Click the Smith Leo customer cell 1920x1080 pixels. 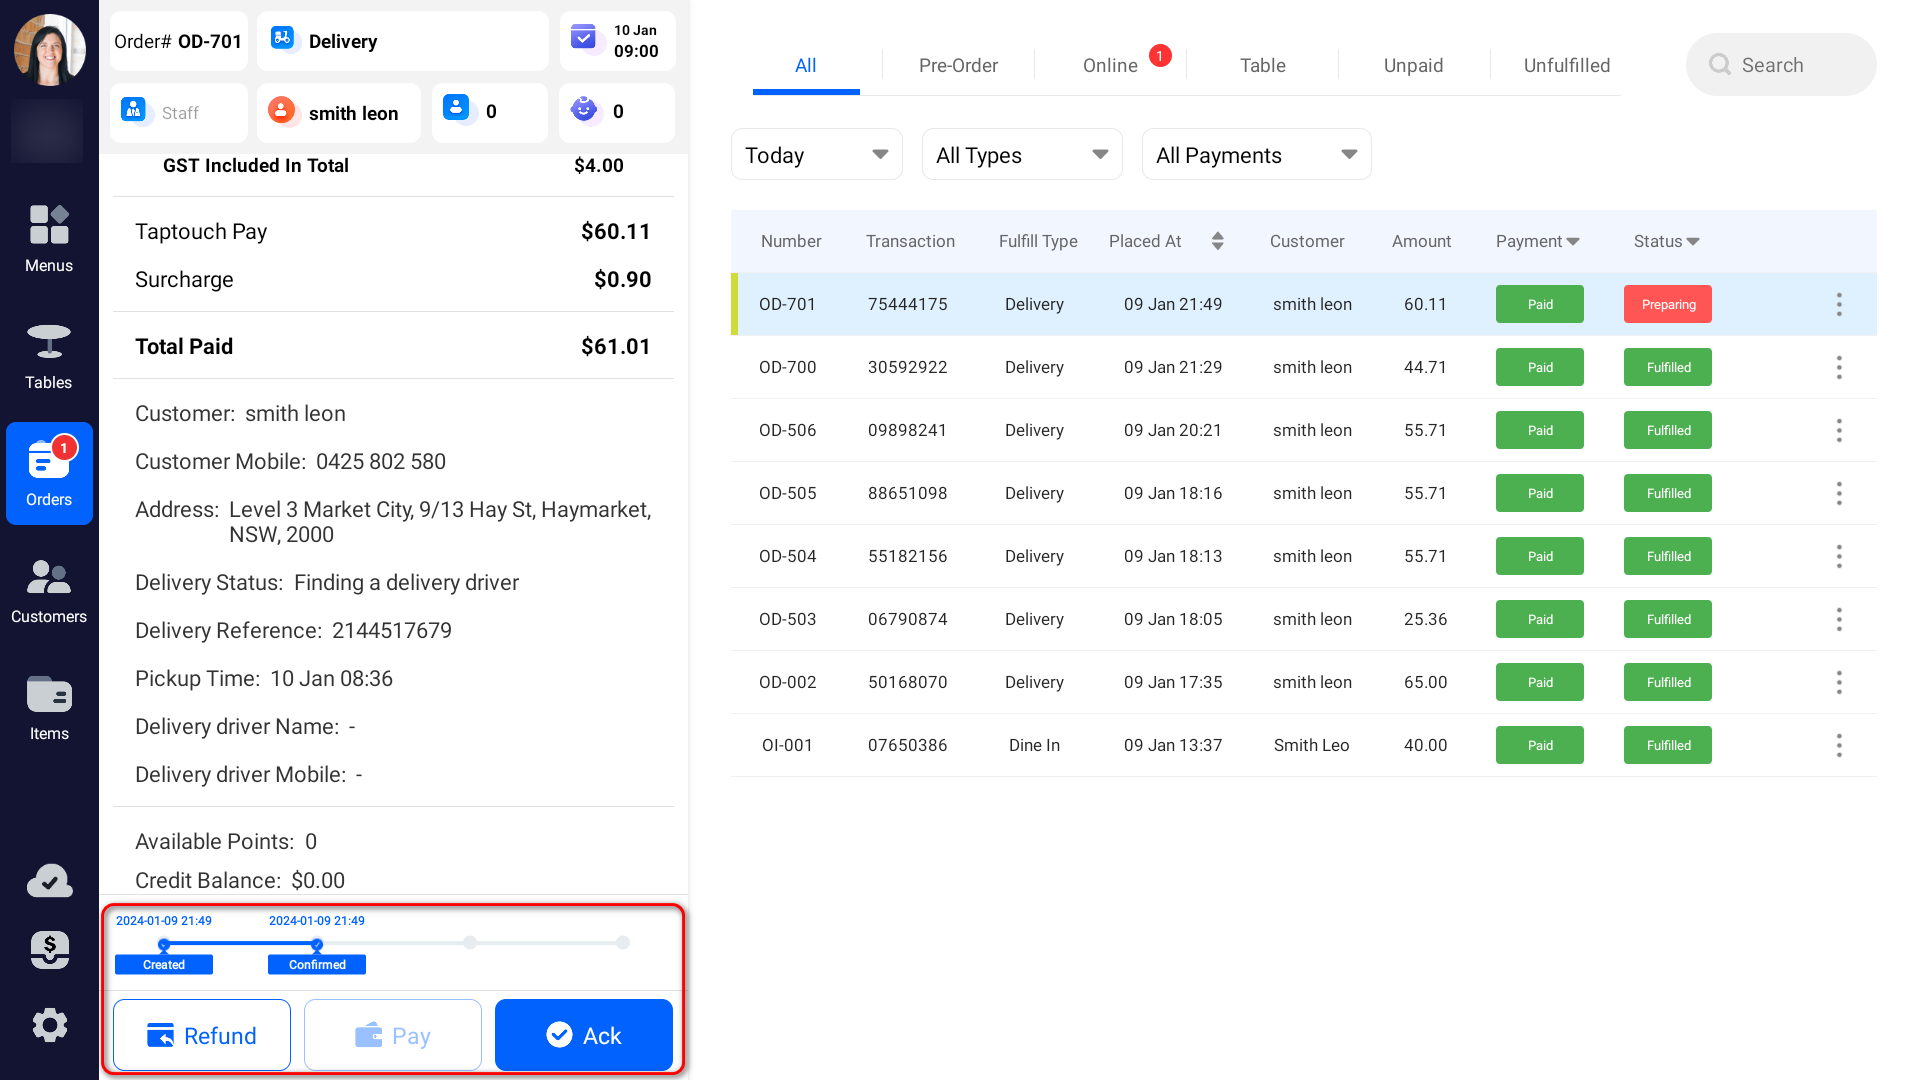coord(1311,745)
